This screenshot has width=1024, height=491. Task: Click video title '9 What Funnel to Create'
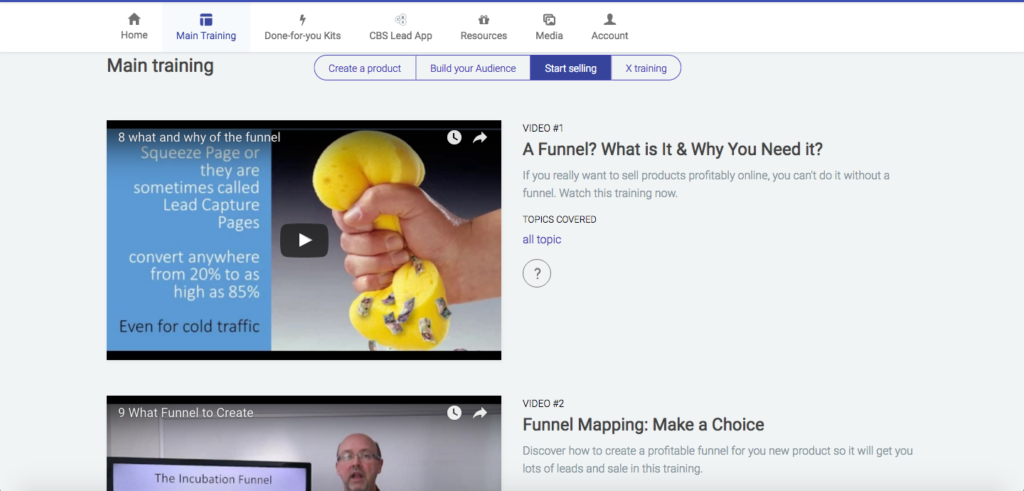click(x=185, y=413)
